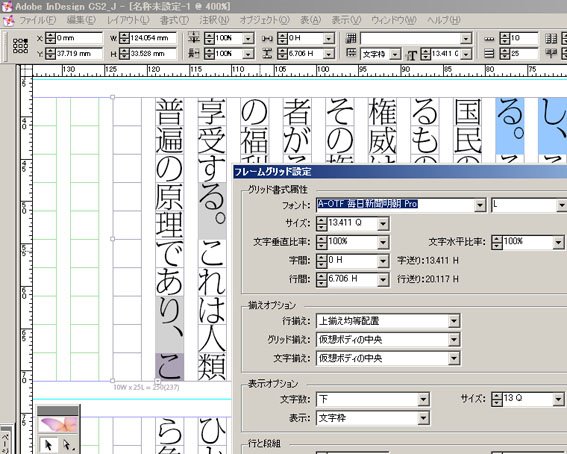Open the ファイル(F) menu
567x454 pixels.
(38, 20)
